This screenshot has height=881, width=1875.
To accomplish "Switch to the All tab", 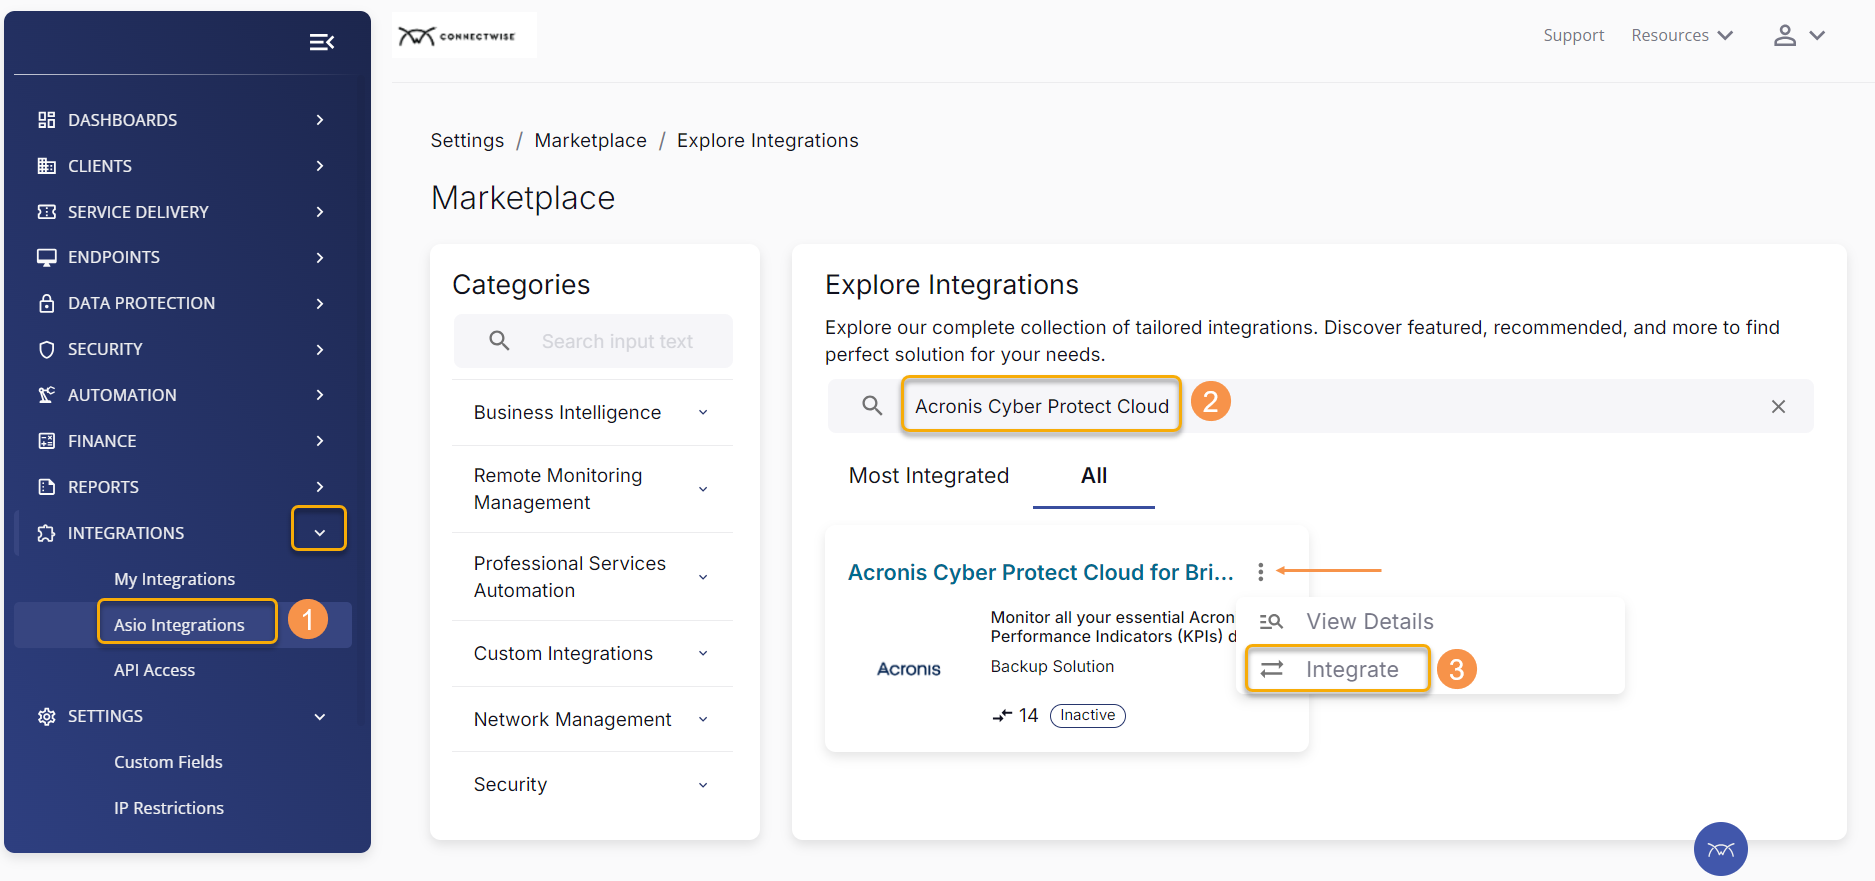I will coord(1094,476).
